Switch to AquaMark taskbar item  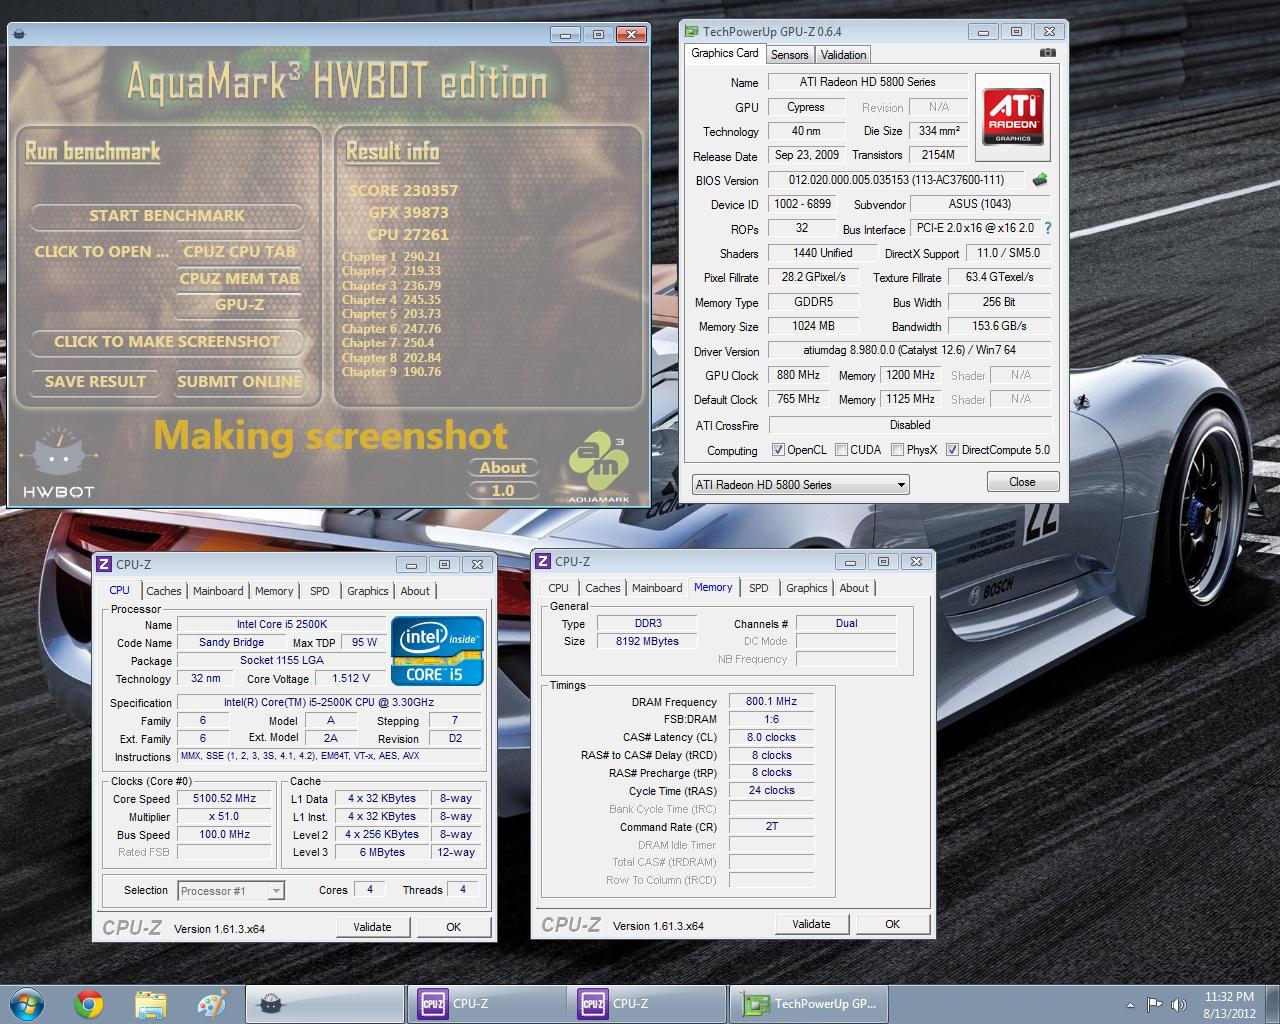(x=325, y=1004)
